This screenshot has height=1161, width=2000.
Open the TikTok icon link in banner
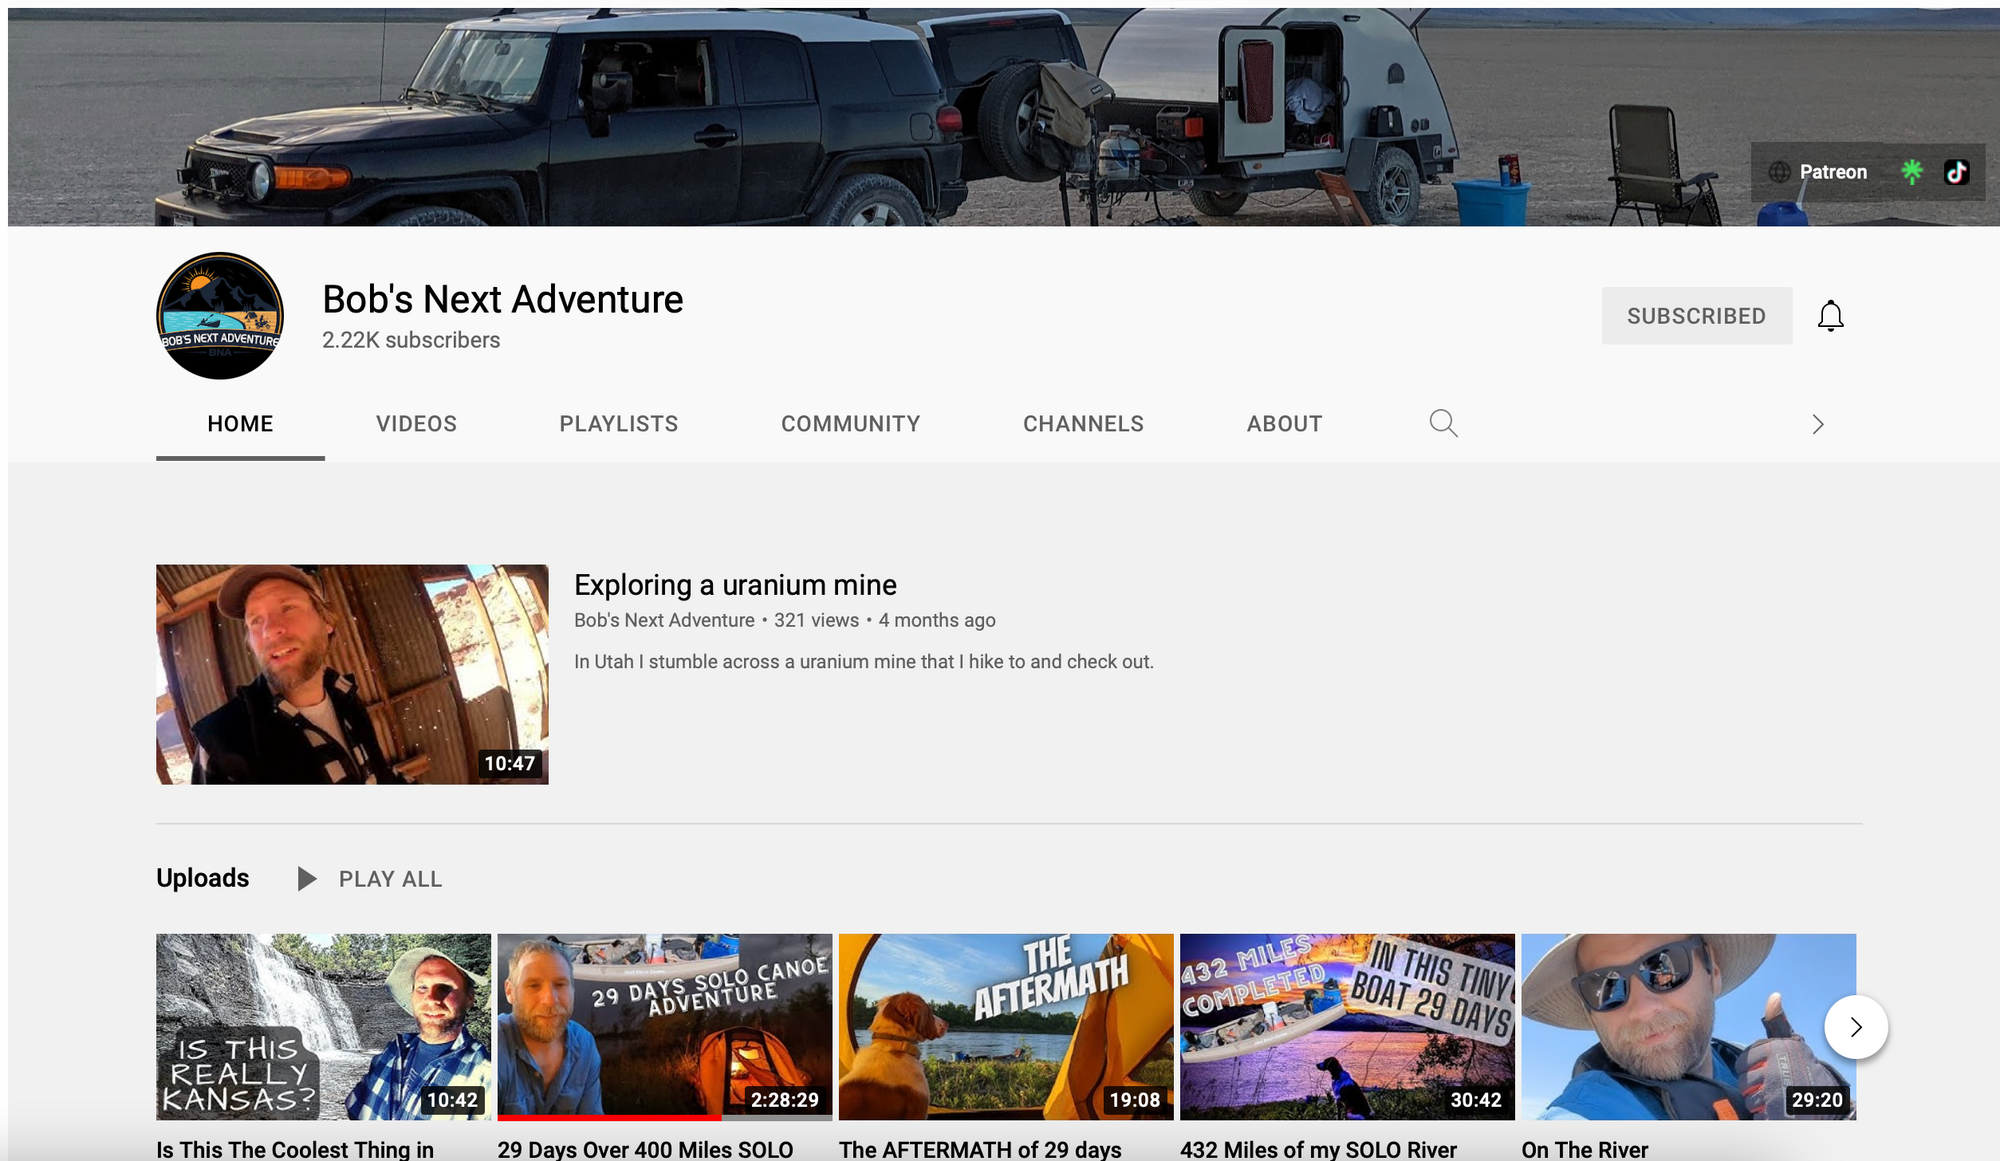(x=1956, y=172)
